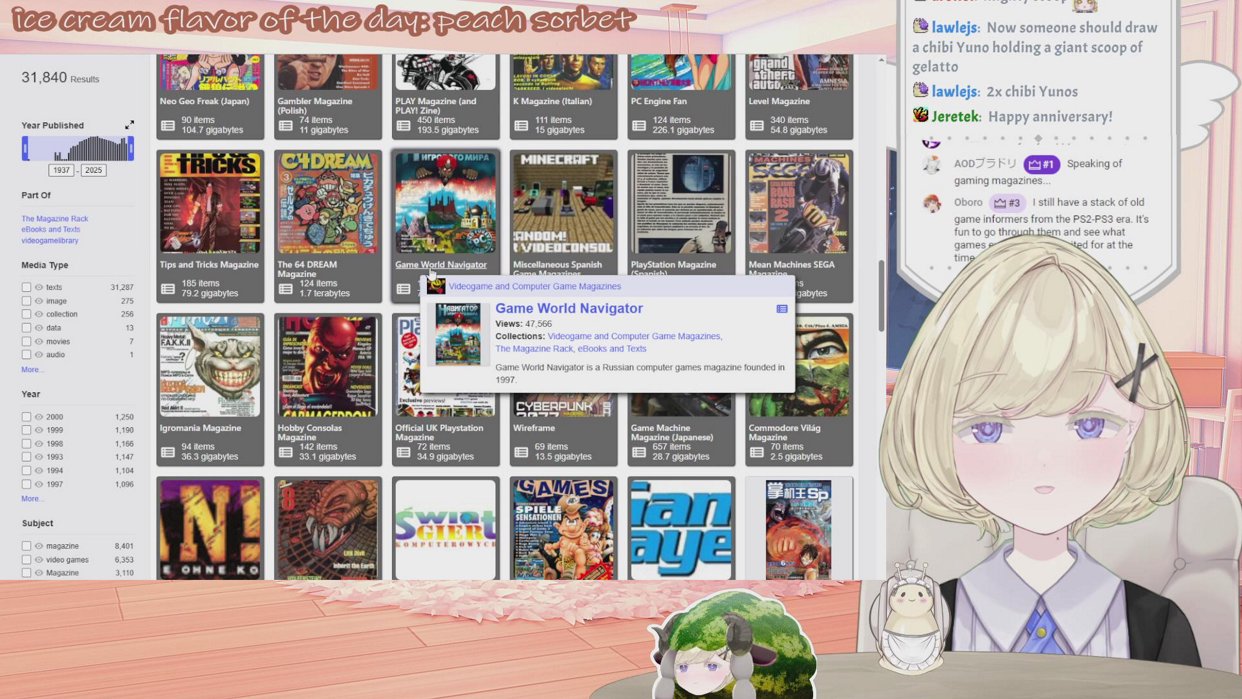Grab right handle of year histogram slider
Image resolution: width=1242 pixels, height=699 pixels.
click(x=131, y=149)
